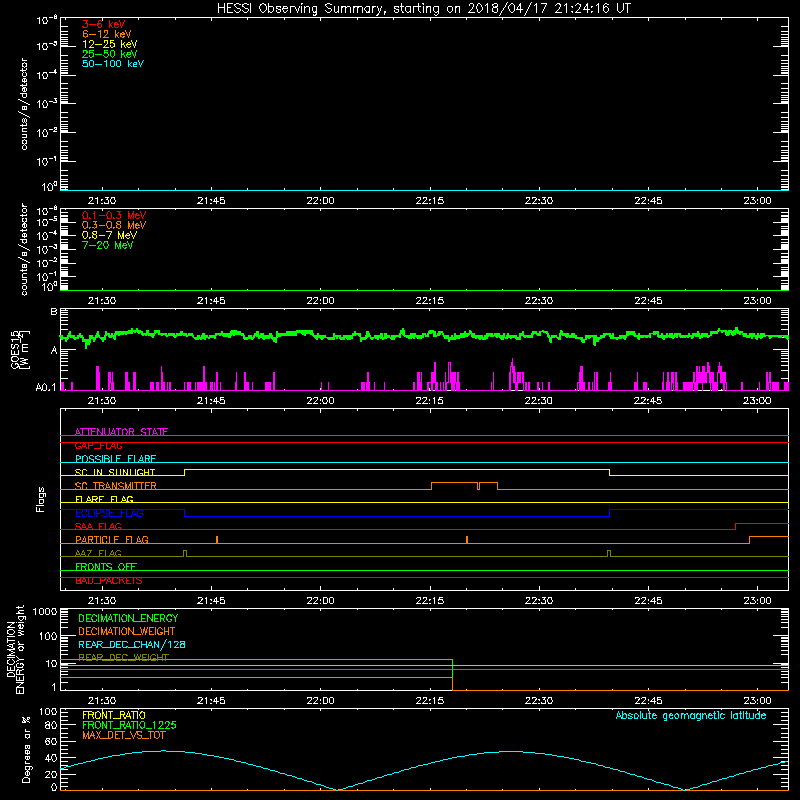
Task: Select the POSSIBLE_FLARE label
Action: 115,459
